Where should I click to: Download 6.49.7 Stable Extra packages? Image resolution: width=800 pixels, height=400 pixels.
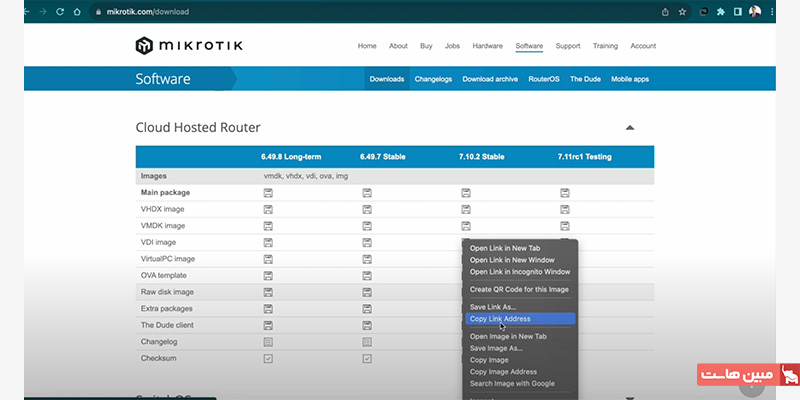pos(367,309)
